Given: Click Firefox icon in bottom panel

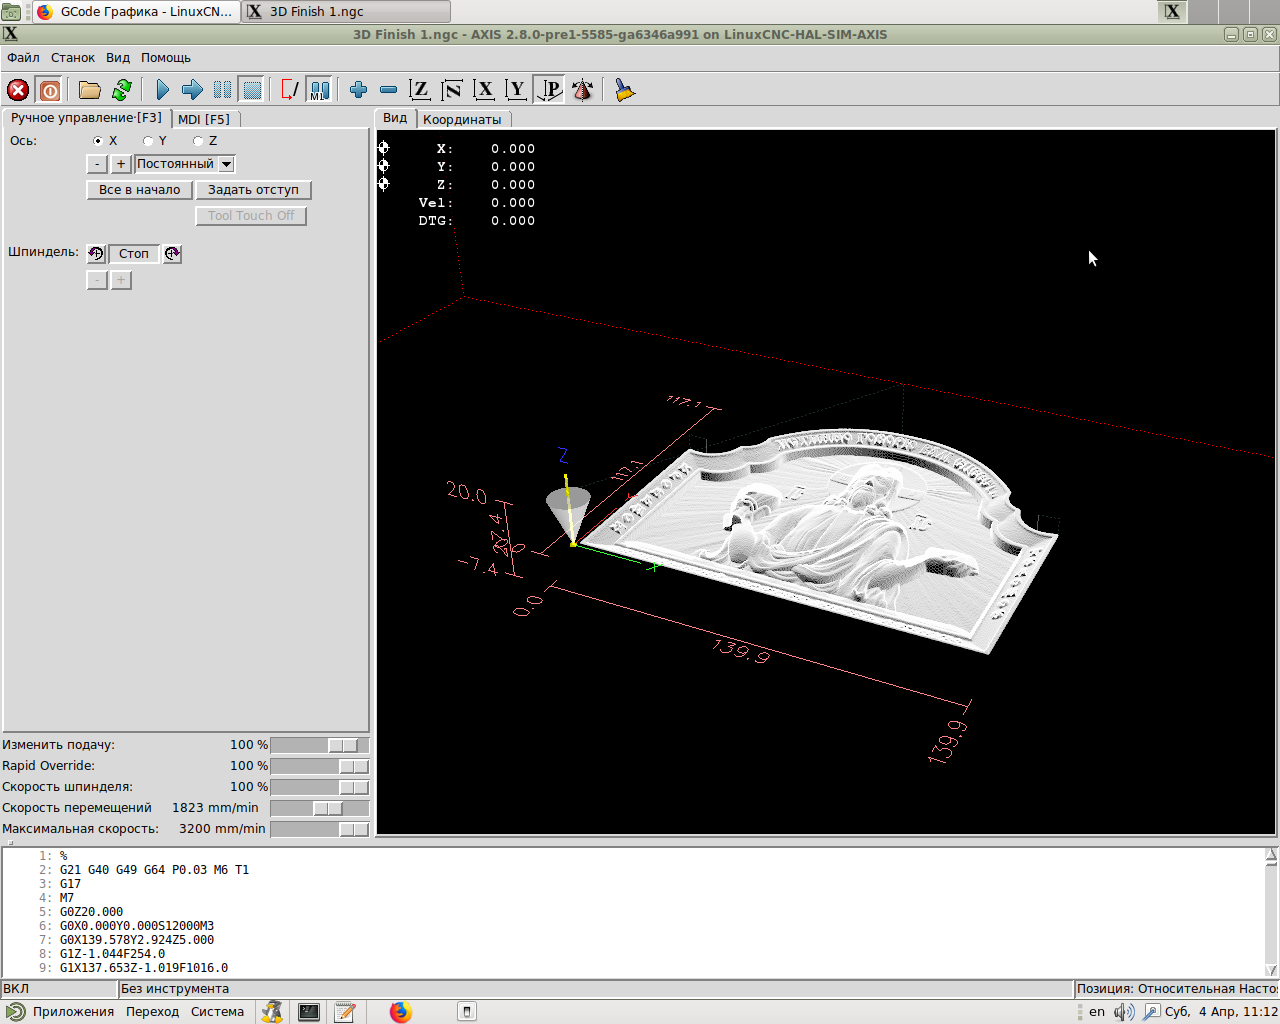Looking at the screenshot, I should coord(401,1012).
